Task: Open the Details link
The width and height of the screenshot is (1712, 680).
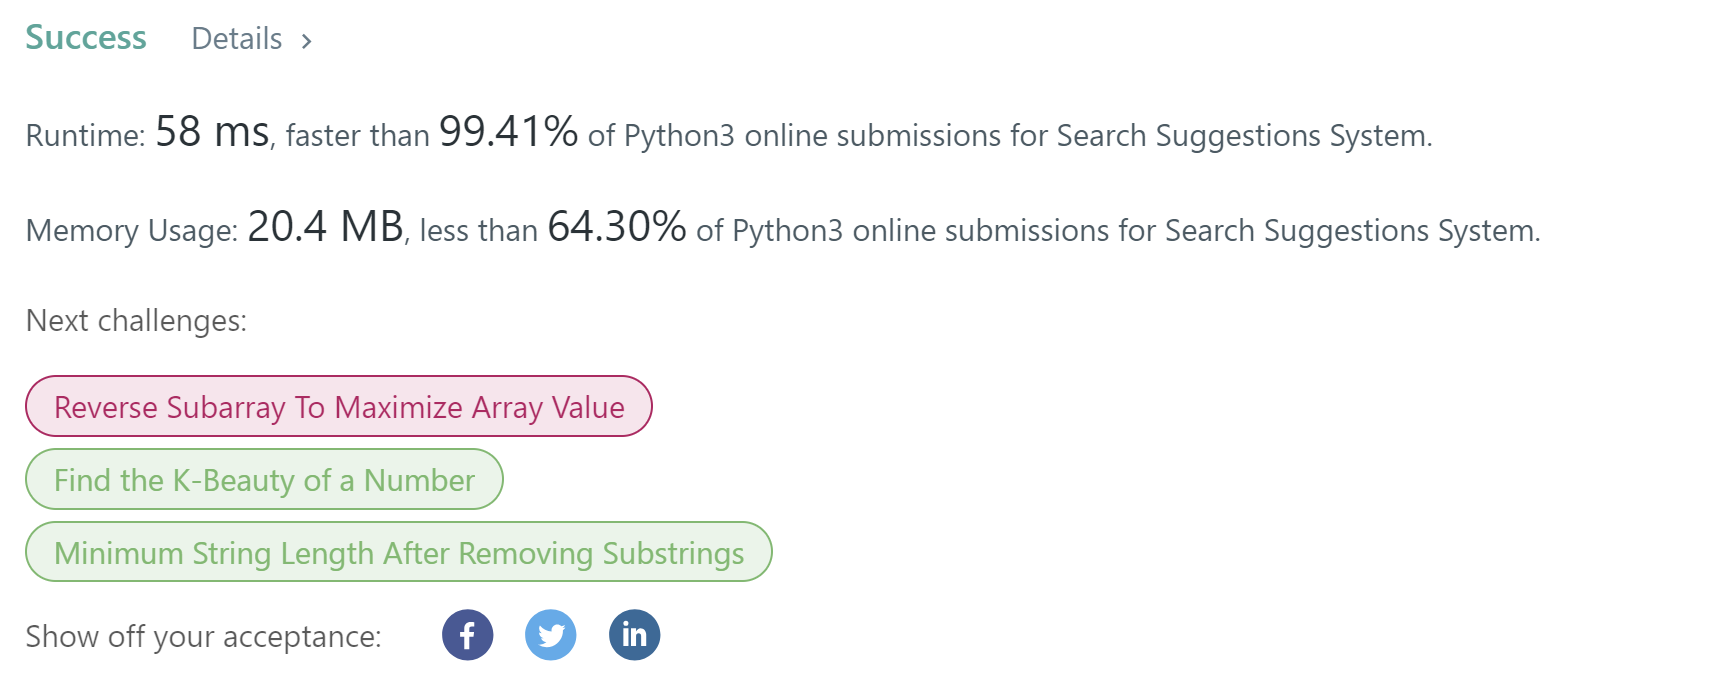Action: [237, 39]
